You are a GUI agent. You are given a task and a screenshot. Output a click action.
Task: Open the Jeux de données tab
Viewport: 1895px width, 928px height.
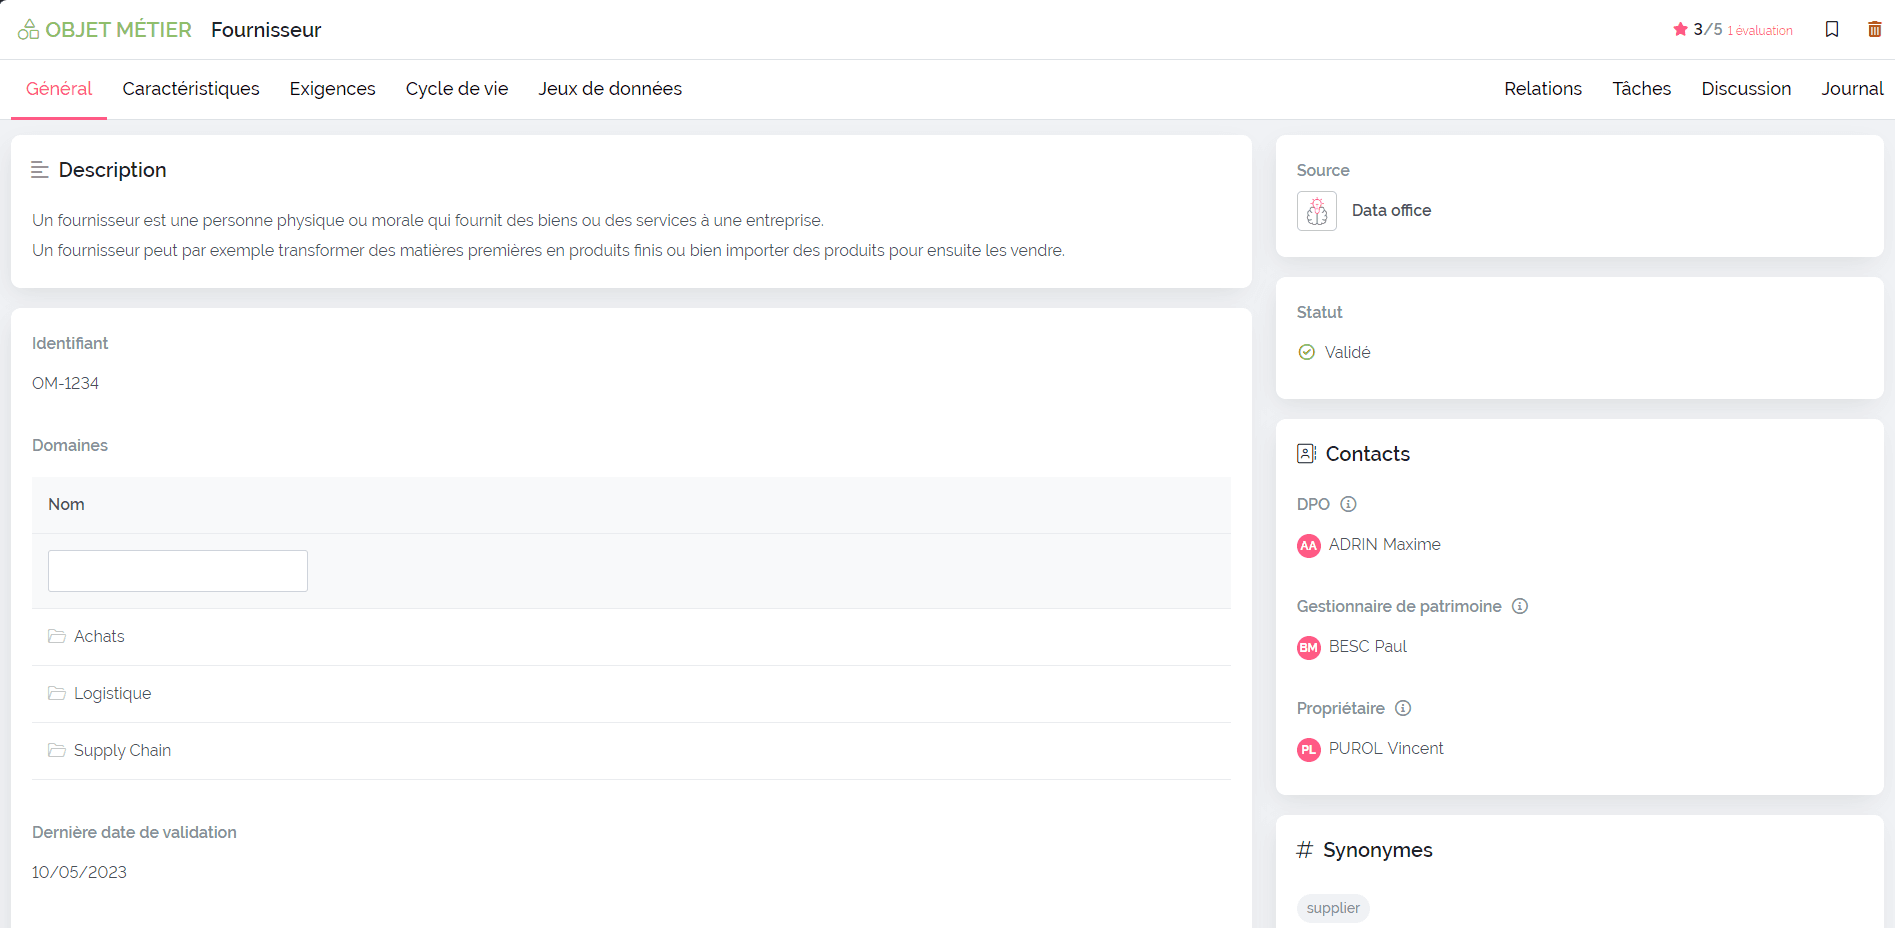pyautogui.click(x=610, y=89)
